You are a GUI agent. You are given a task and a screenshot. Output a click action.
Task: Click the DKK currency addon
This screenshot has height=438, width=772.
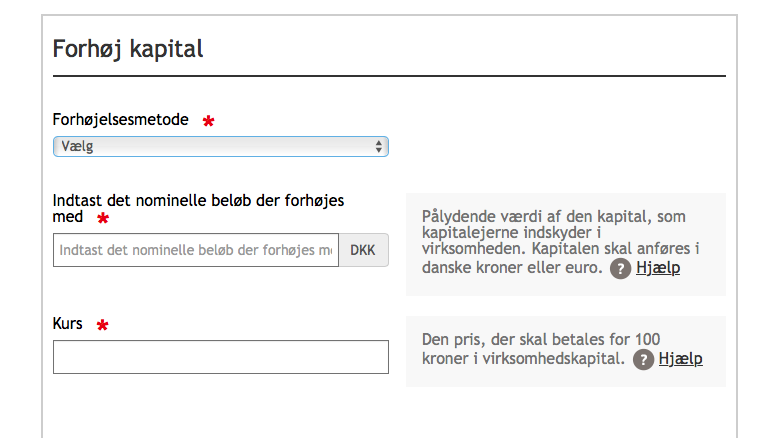coord(363,250)
